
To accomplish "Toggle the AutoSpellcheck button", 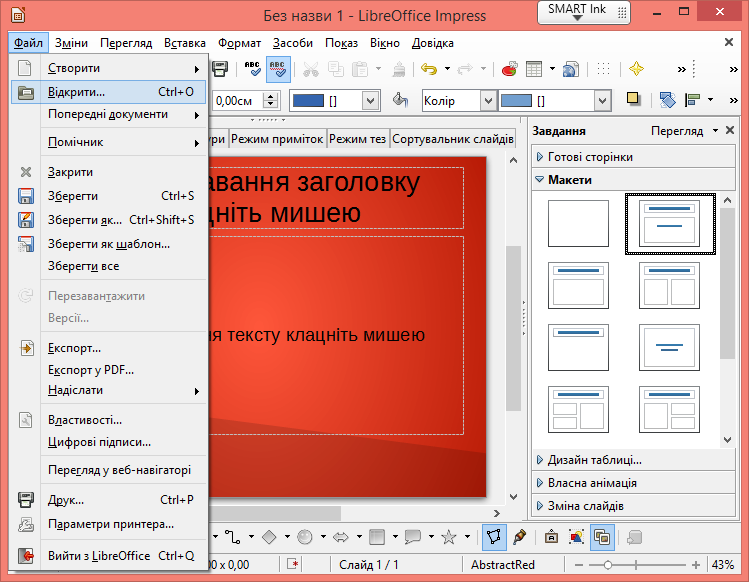I will 279,69.
